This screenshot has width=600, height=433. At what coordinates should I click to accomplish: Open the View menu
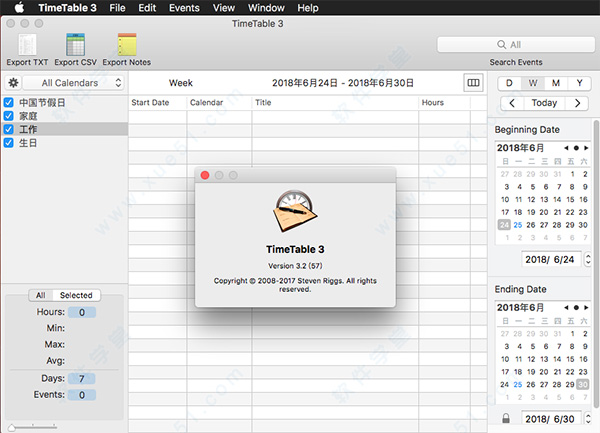[224, 8]
